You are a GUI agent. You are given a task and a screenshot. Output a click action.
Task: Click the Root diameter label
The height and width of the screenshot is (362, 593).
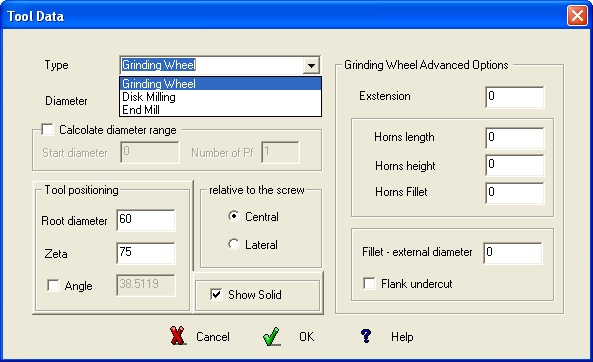click(74, 221)
